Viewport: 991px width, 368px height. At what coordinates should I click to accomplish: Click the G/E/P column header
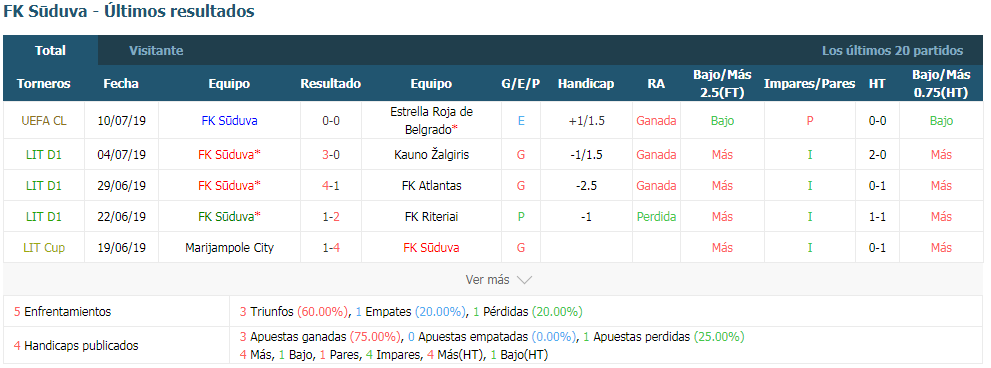[x=521, y=83]
